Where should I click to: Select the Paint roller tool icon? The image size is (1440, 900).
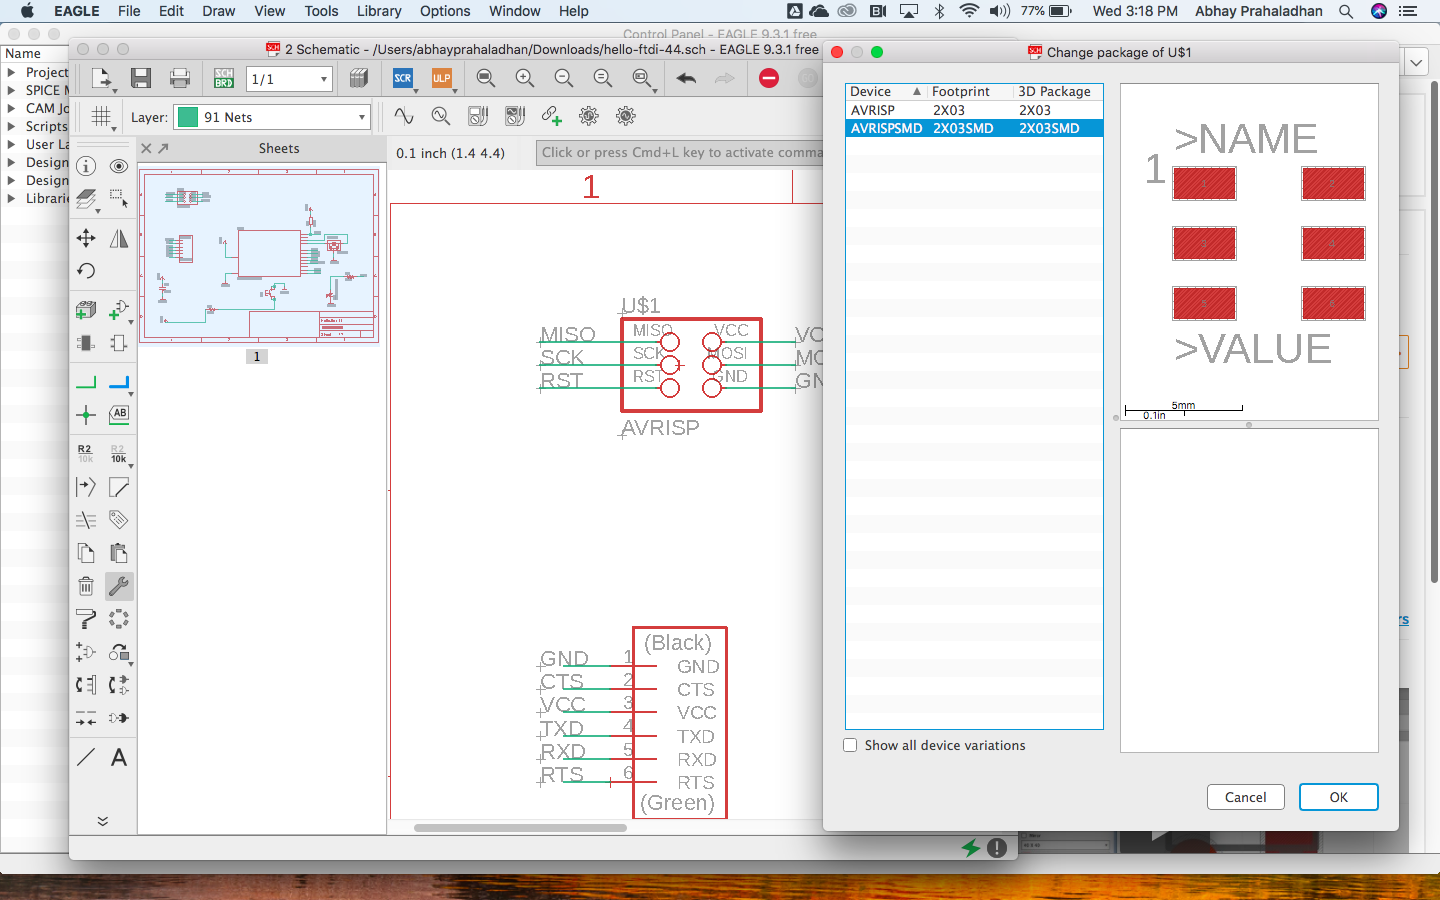click(86, 619)
